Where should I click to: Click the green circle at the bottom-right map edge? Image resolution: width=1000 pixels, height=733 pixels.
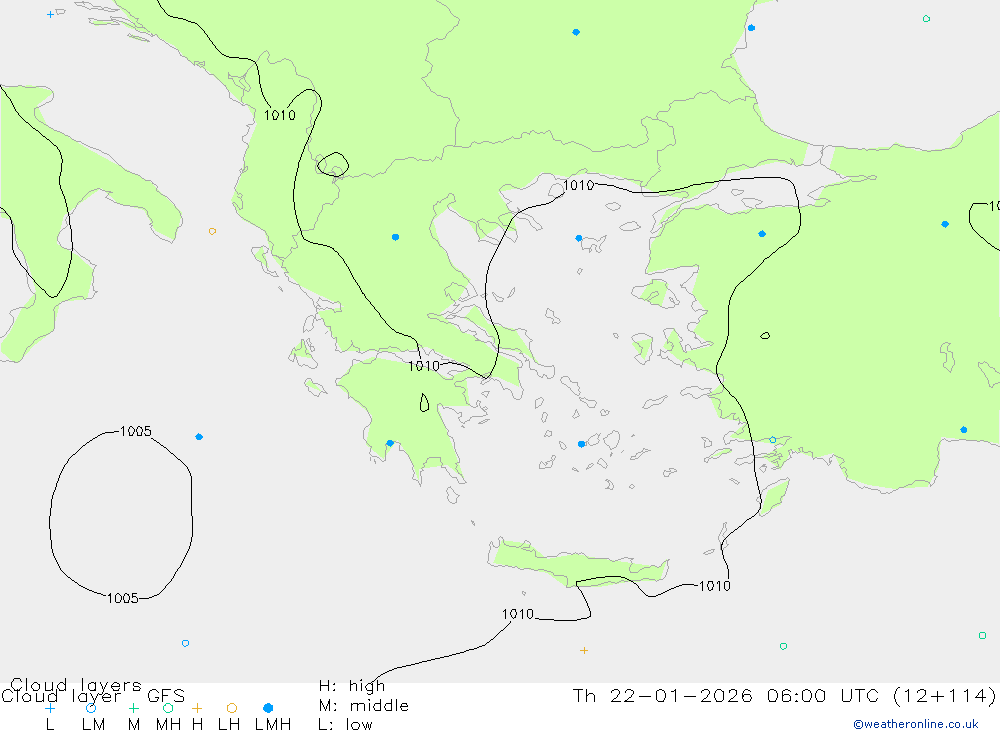pyautogui.click(x=982, y=635)
